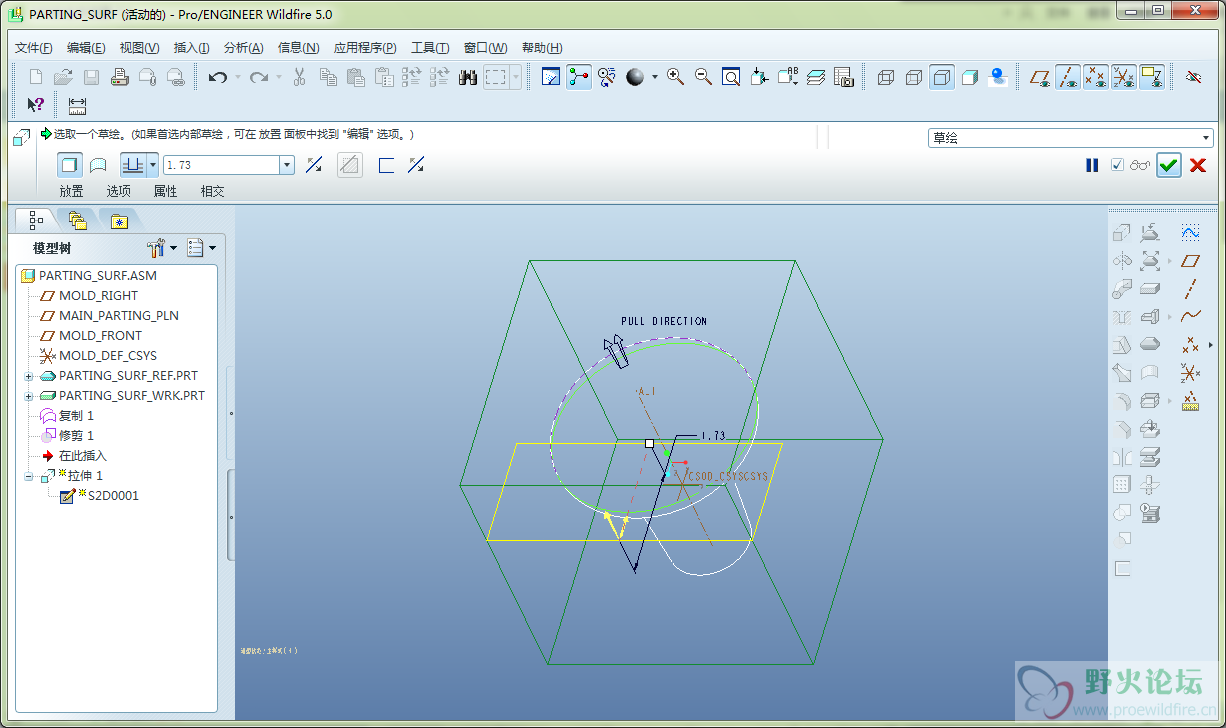Click the preview glasses icon
The height and width of the screenshot is (728, 1226).
pyautogui.click(x=1140, y=165)
